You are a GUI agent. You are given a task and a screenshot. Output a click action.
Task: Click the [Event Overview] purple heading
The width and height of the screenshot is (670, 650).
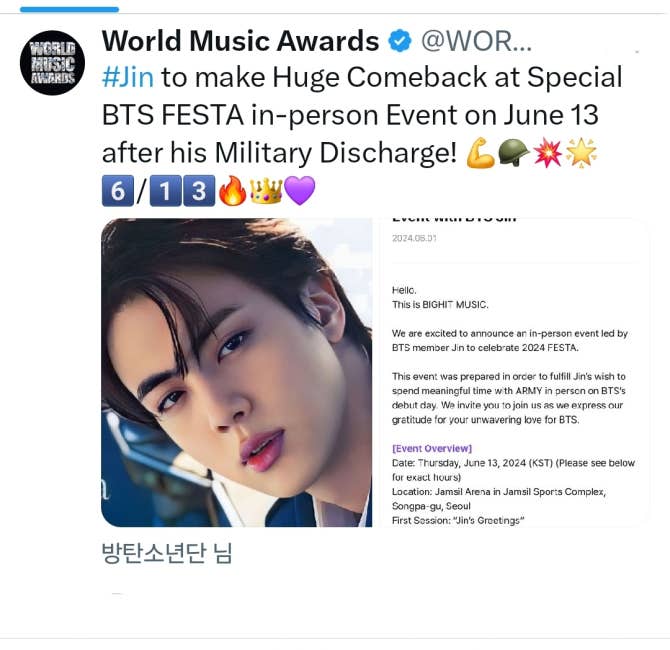tap(432, 448)
